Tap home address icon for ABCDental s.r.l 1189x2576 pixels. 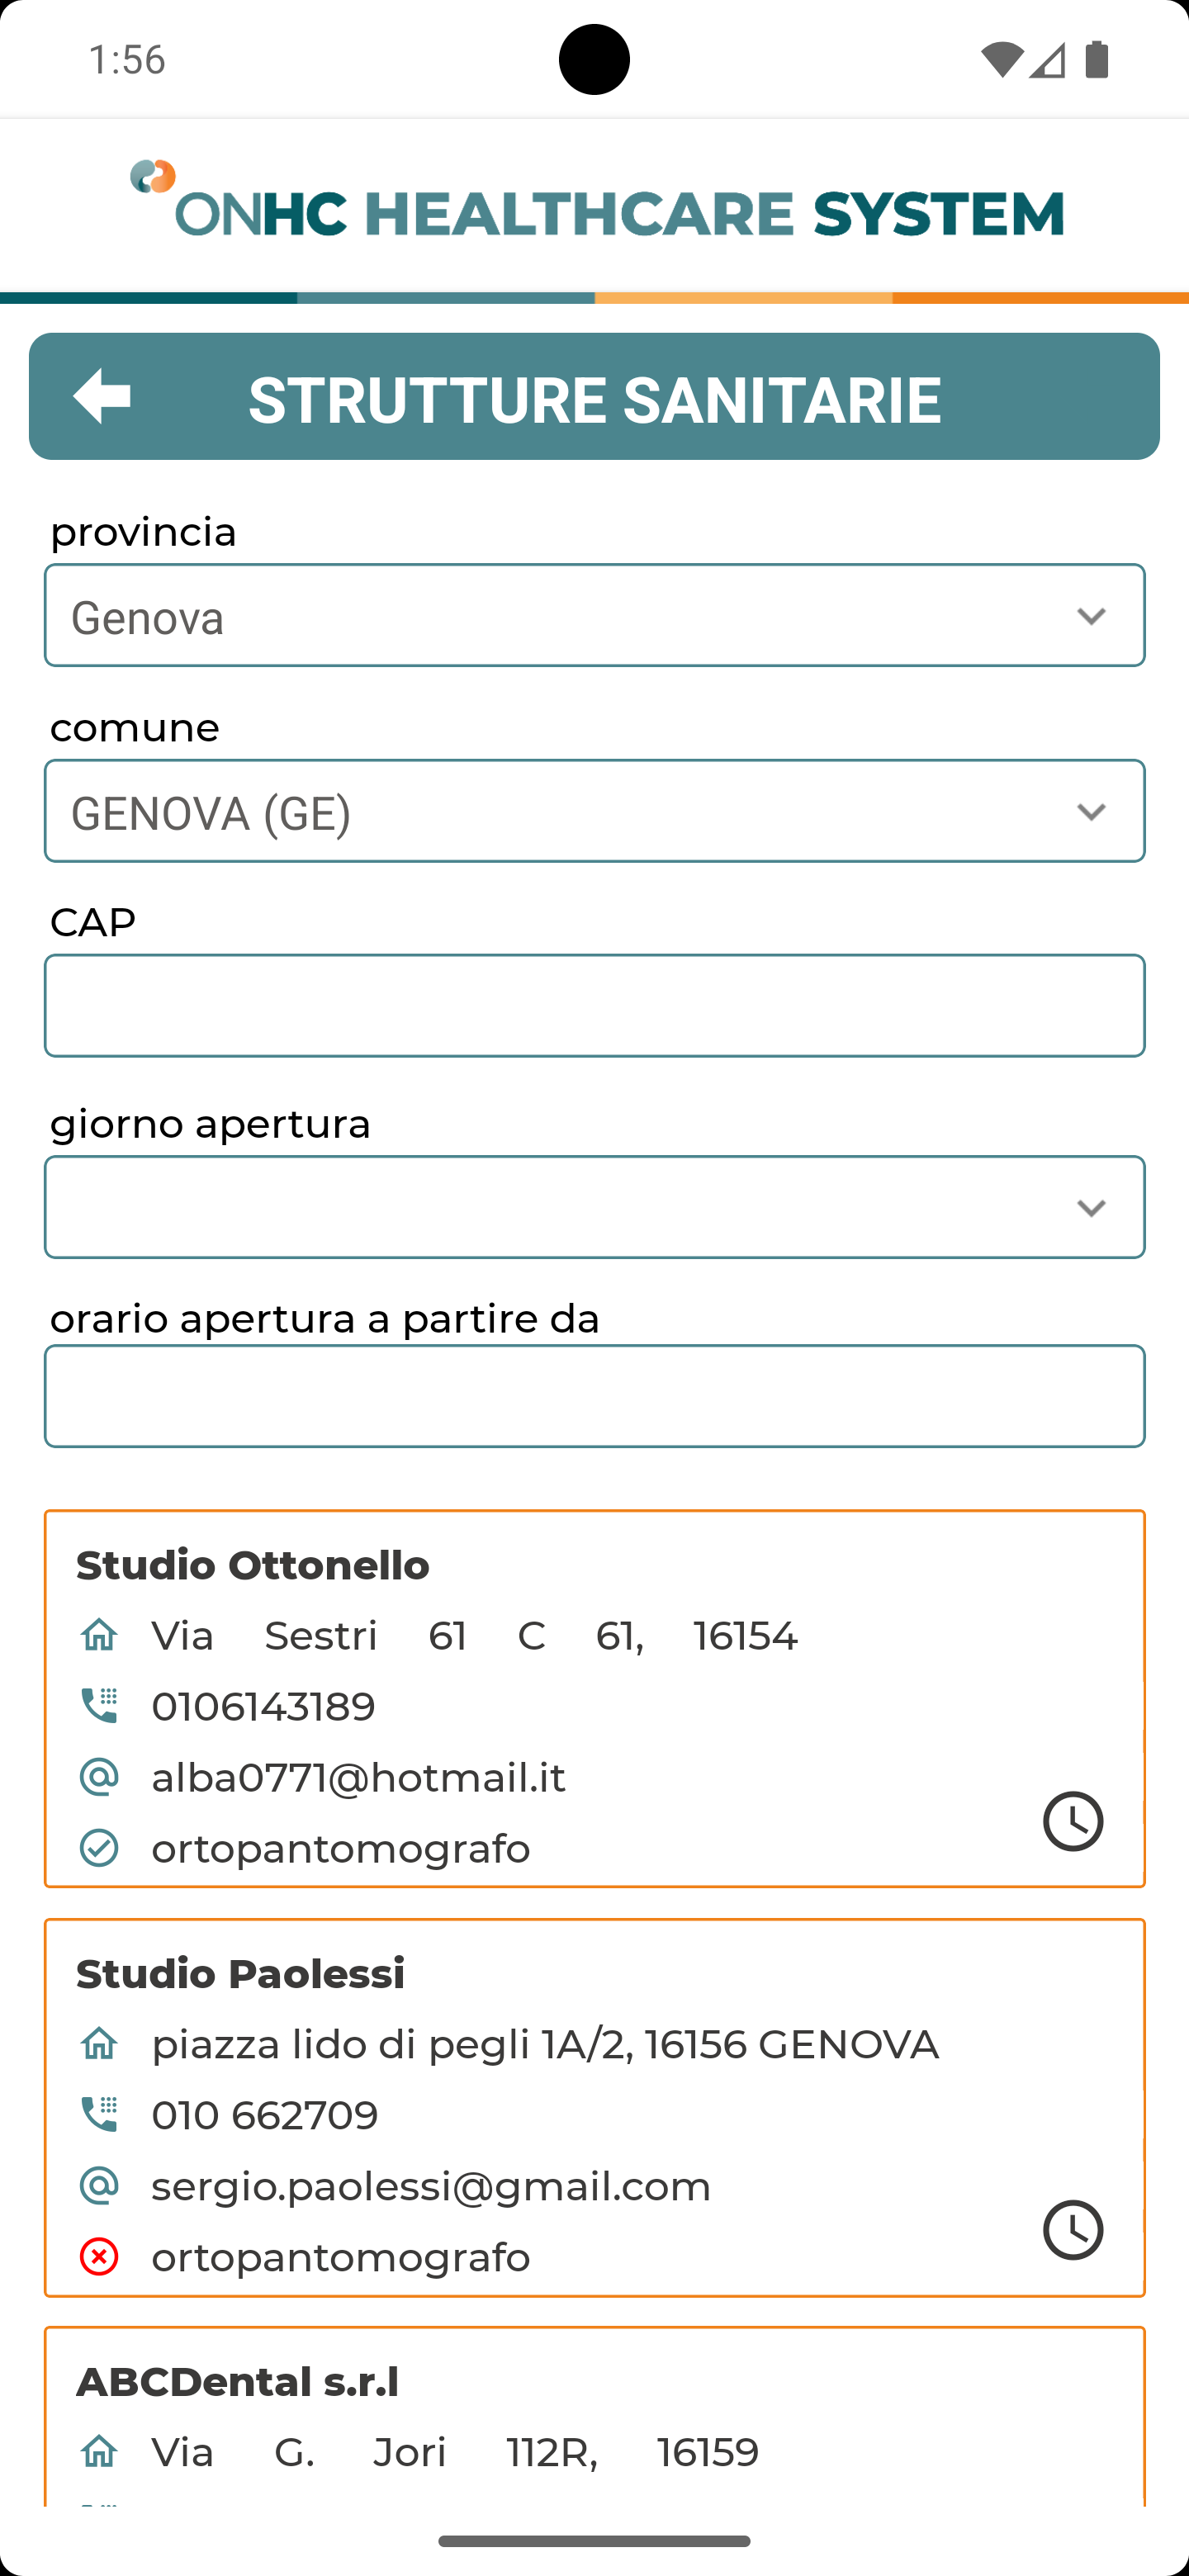point(99,2452)
